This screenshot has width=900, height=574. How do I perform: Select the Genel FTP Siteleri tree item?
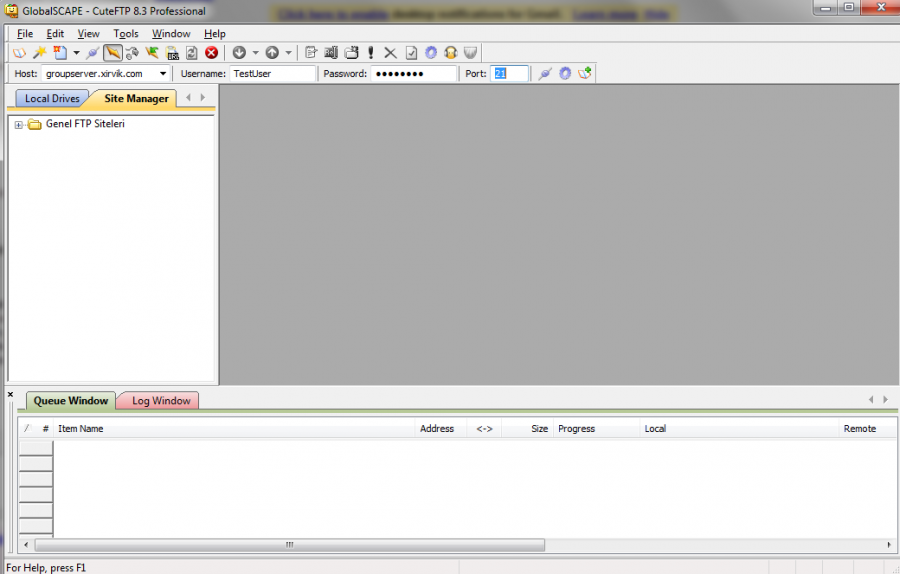(85, 124)
